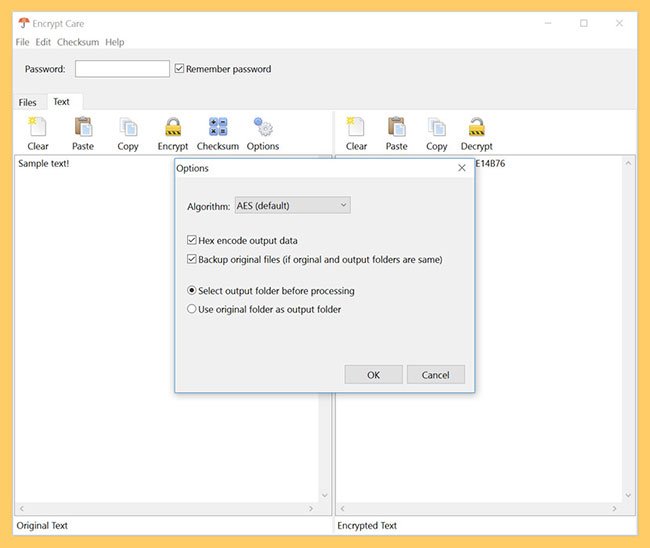Select Use original folder as output folder
The image size is (650, 548).
coord(192,309)
